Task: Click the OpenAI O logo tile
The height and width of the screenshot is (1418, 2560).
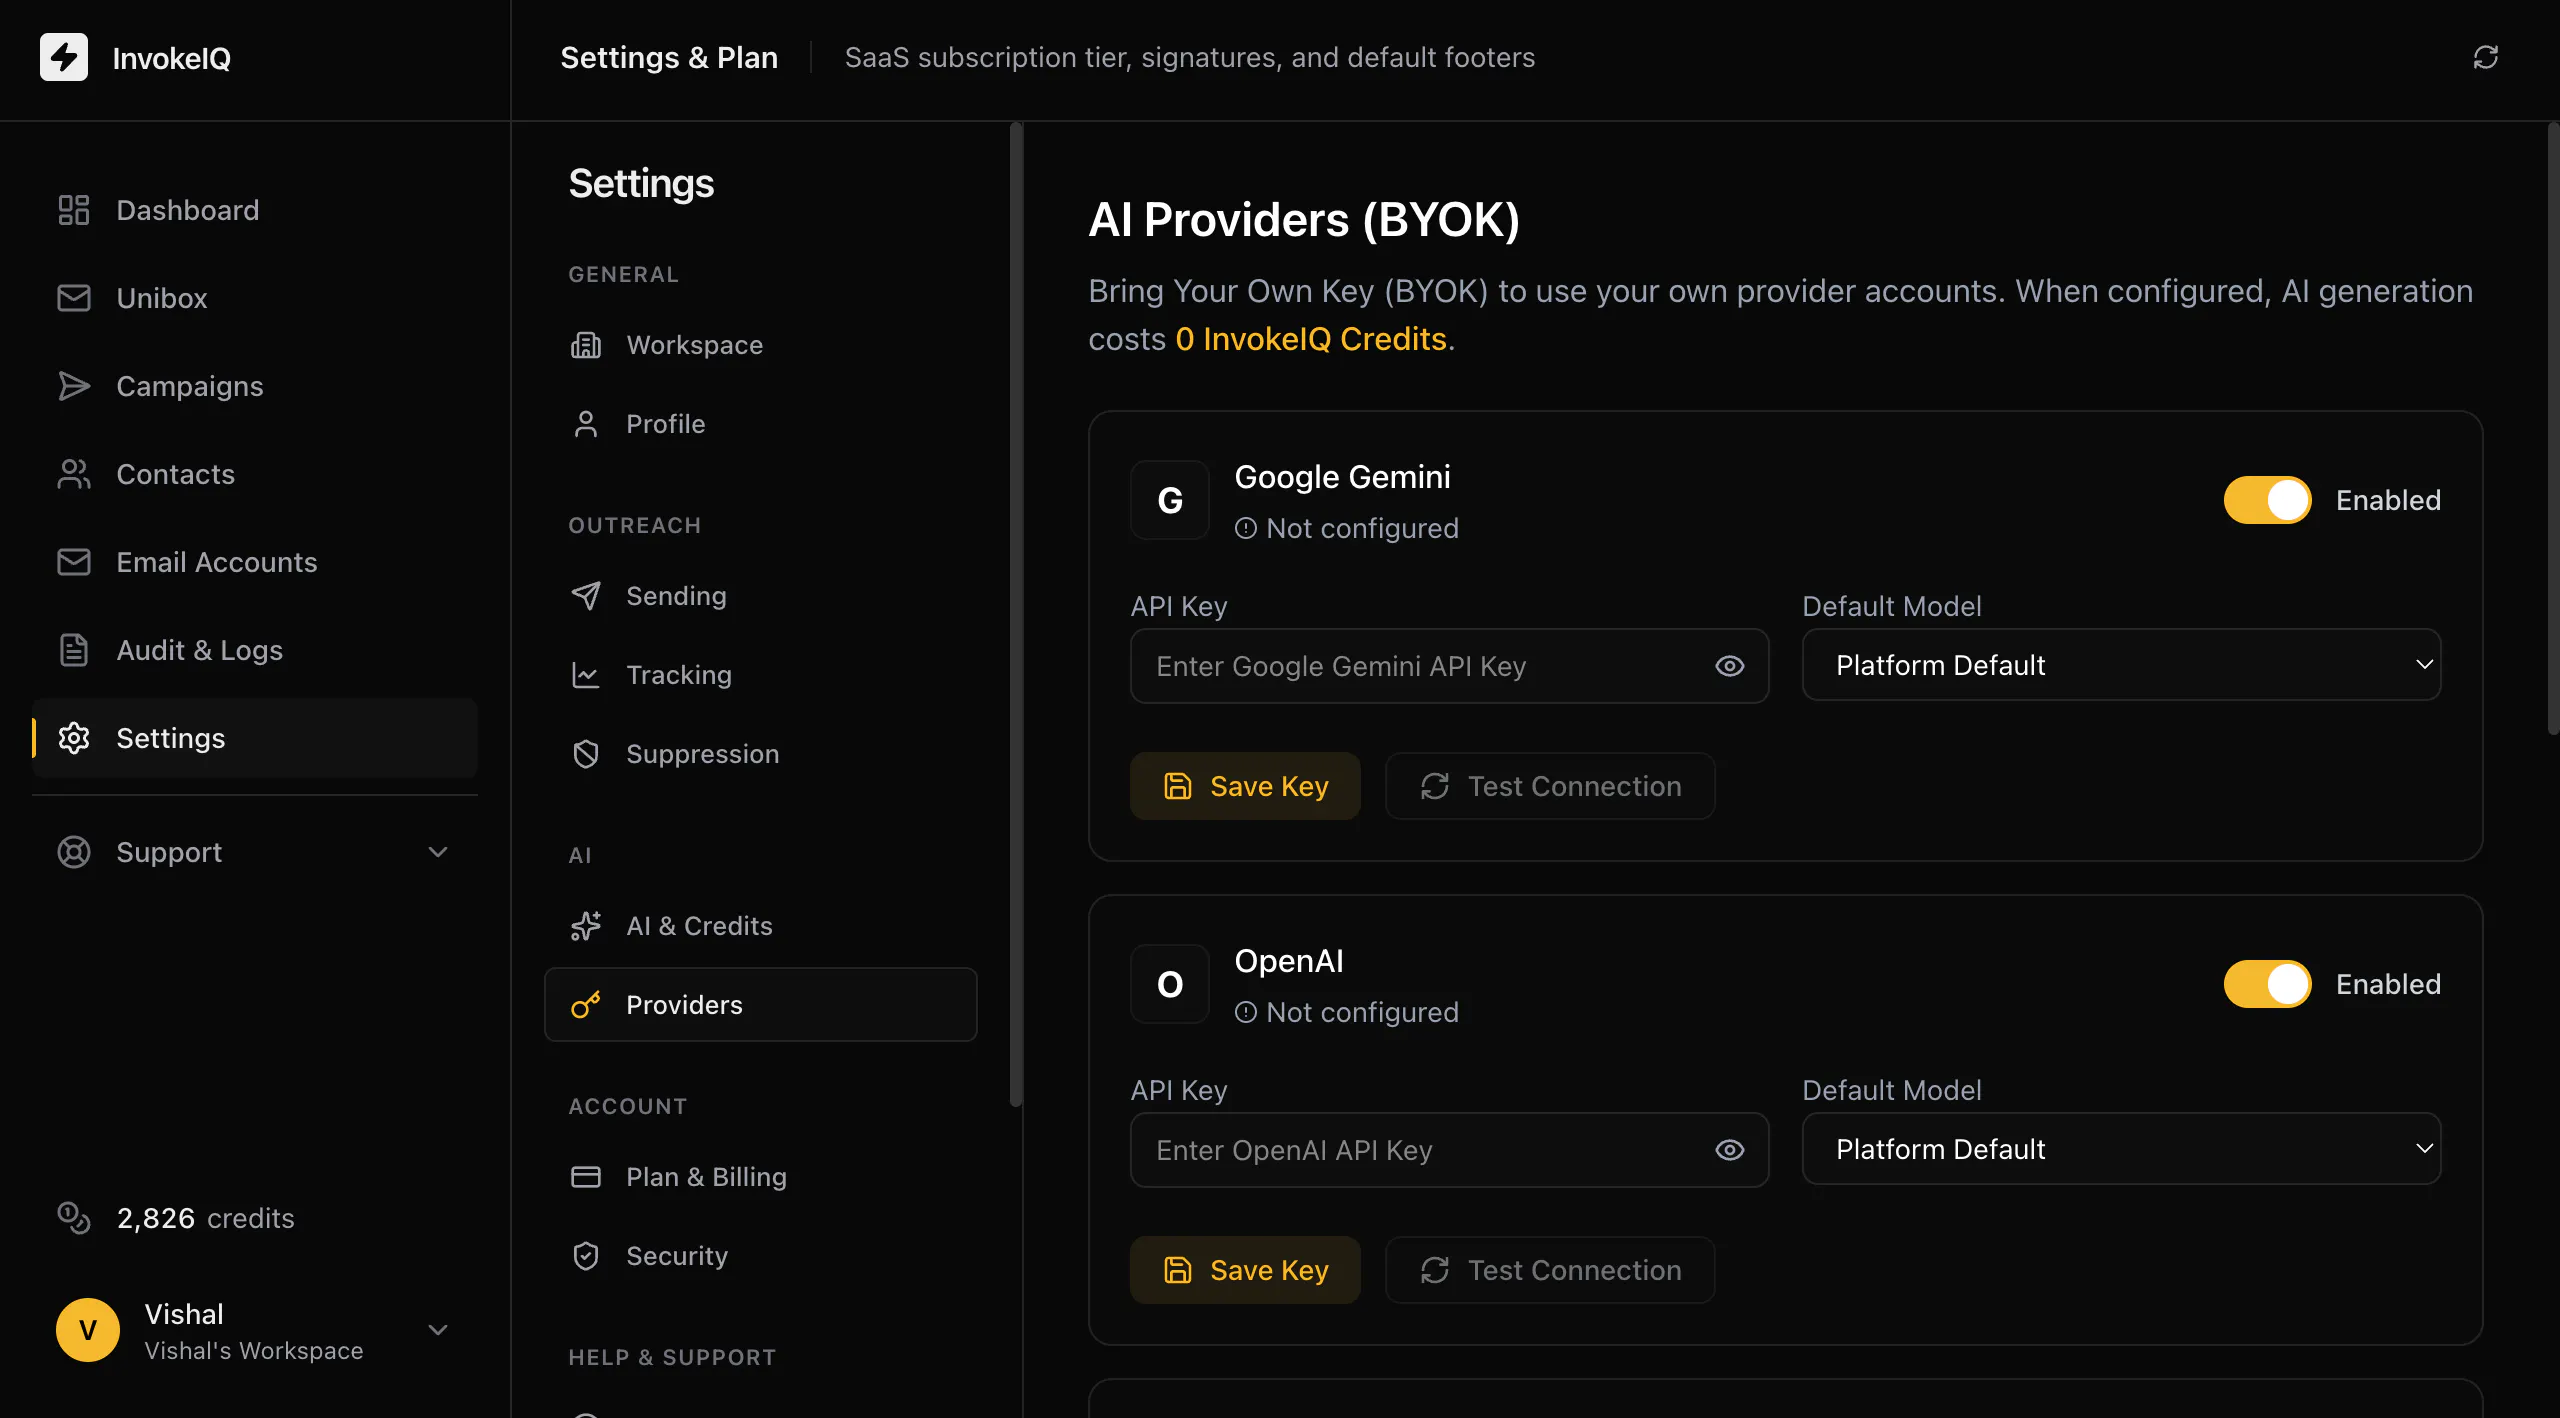Action: [x=1170, y=984]
